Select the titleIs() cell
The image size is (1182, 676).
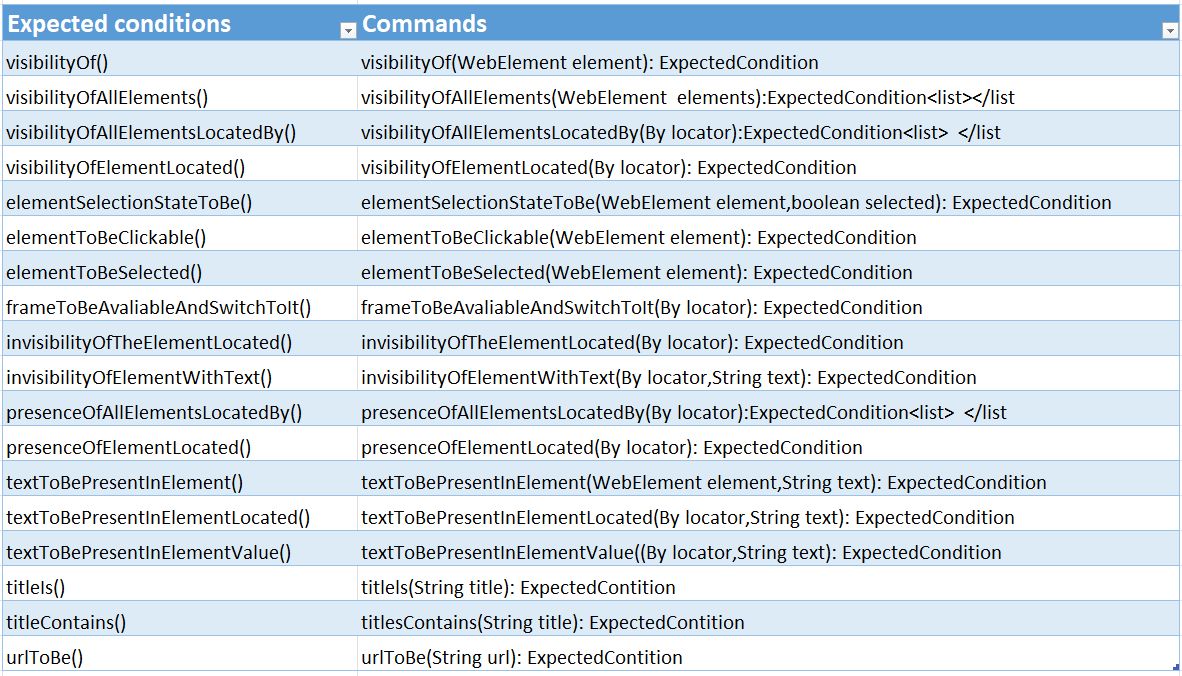pos(179,588)
